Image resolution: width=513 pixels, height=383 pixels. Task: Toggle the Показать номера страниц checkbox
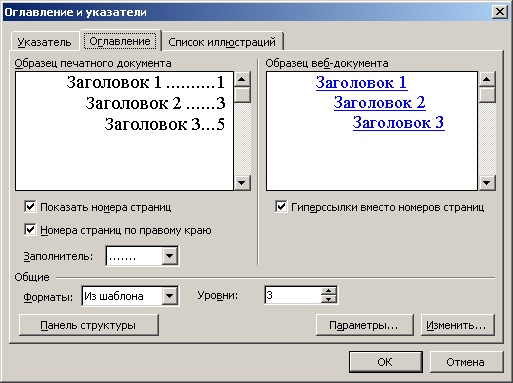(x=30, y=207)
